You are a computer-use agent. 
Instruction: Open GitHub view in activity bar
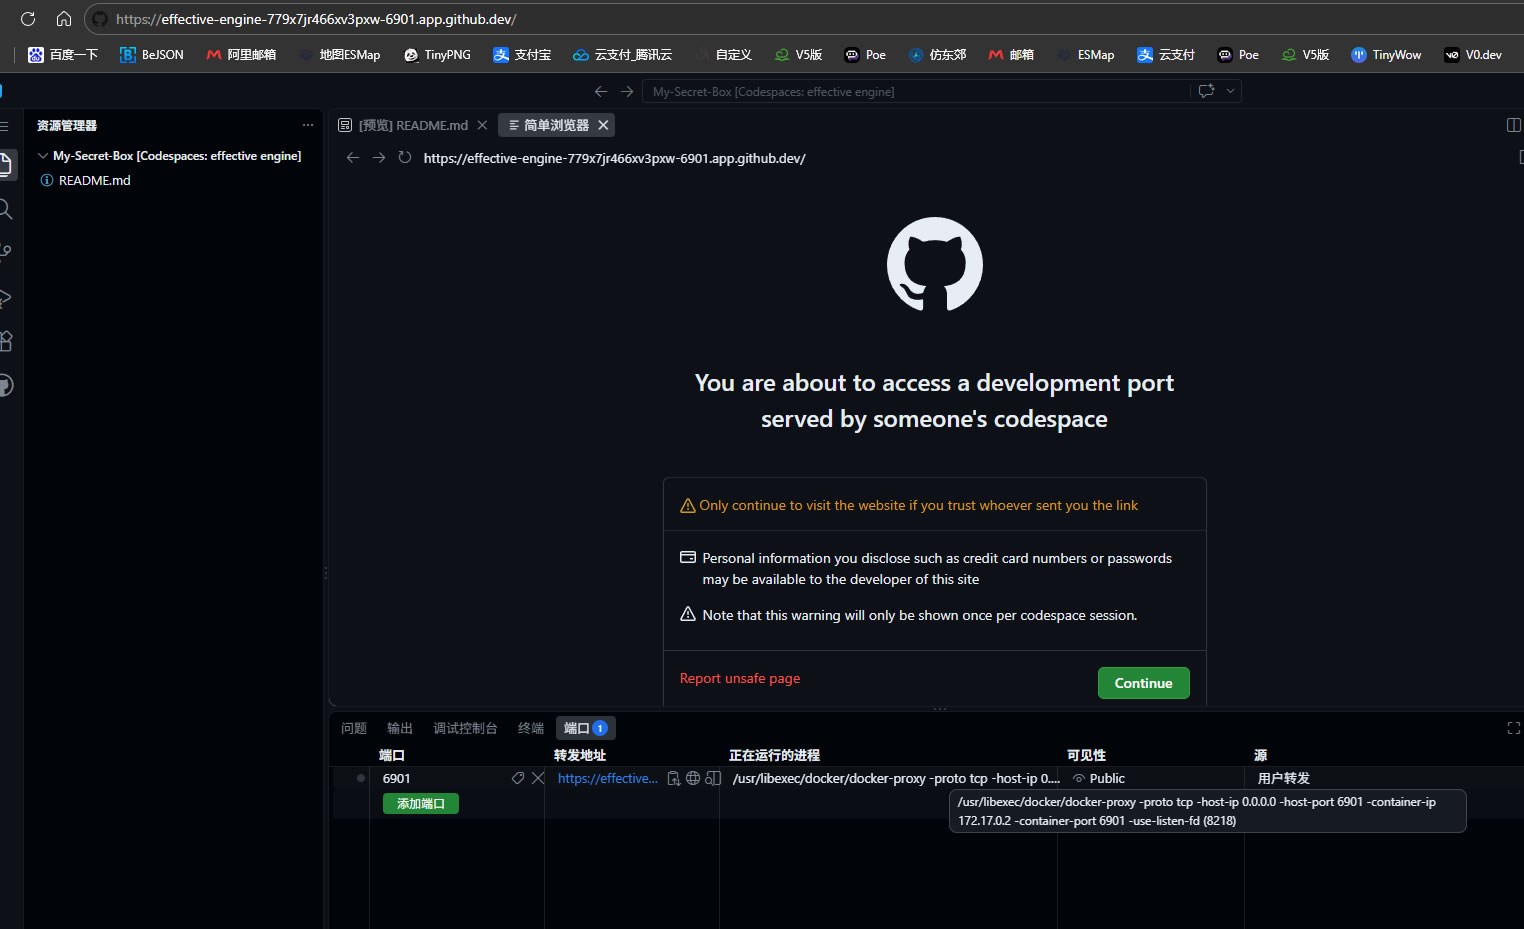coord(5,385)
